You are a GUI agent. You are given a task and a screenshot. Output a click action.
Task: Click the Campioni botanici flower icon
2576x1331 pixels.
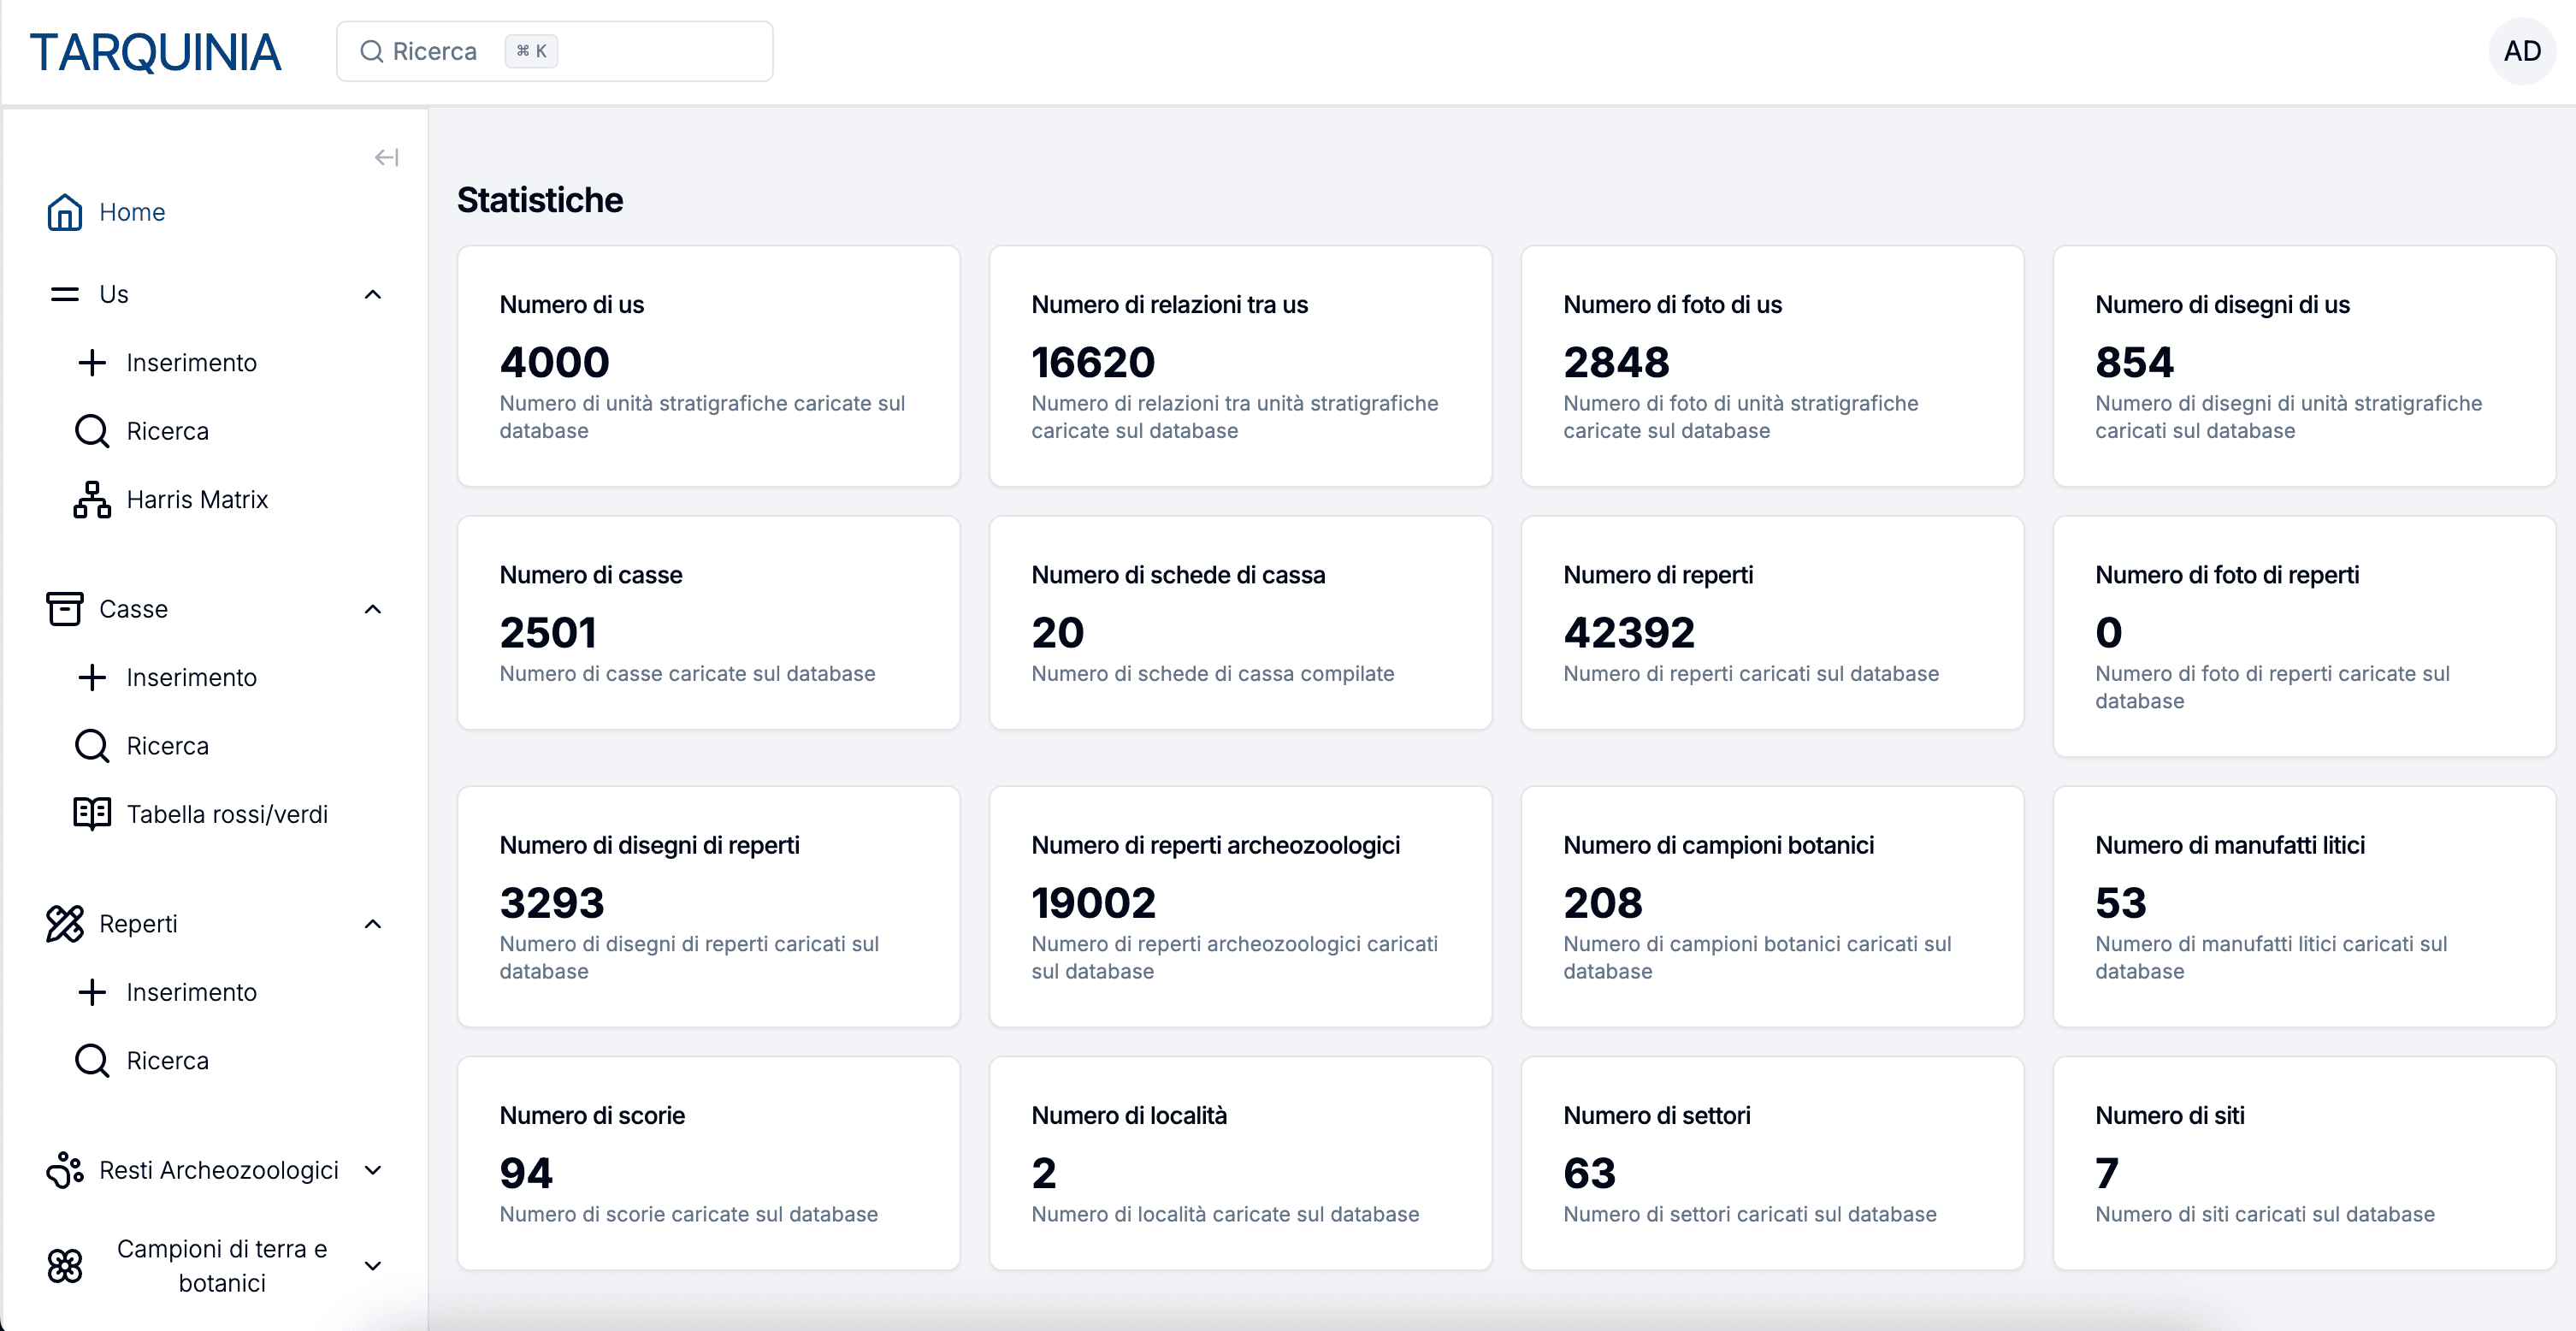point(64,1265)
